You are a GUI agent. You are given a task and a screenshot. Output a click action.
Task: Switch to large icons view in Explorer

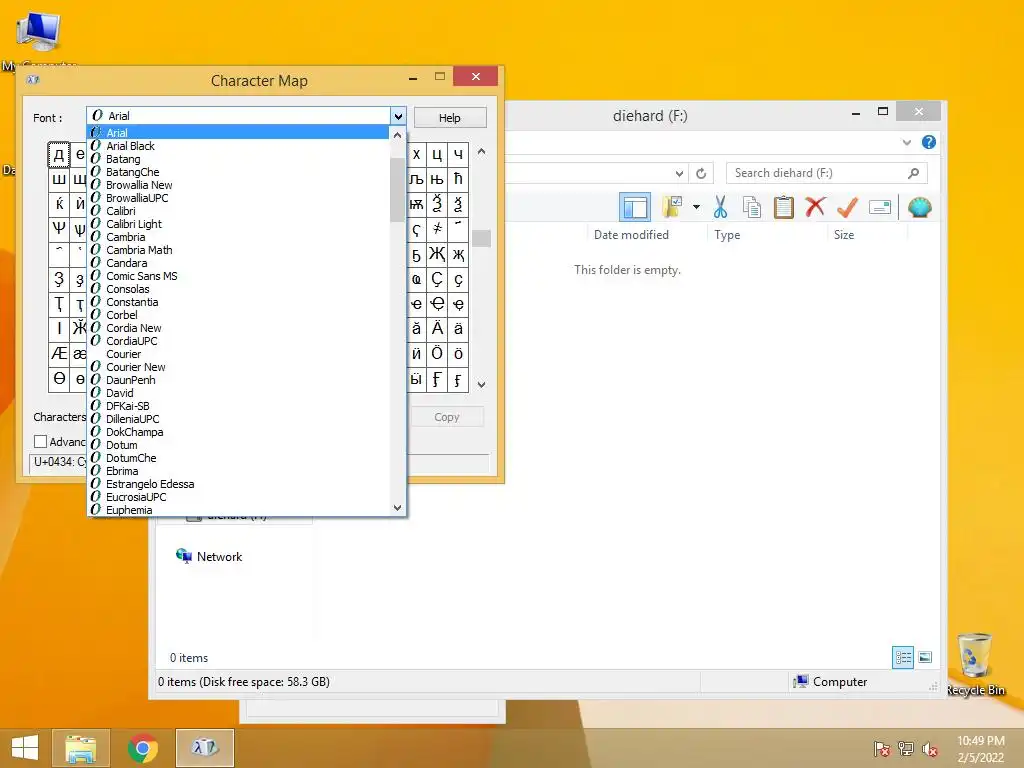click(925, 657)
